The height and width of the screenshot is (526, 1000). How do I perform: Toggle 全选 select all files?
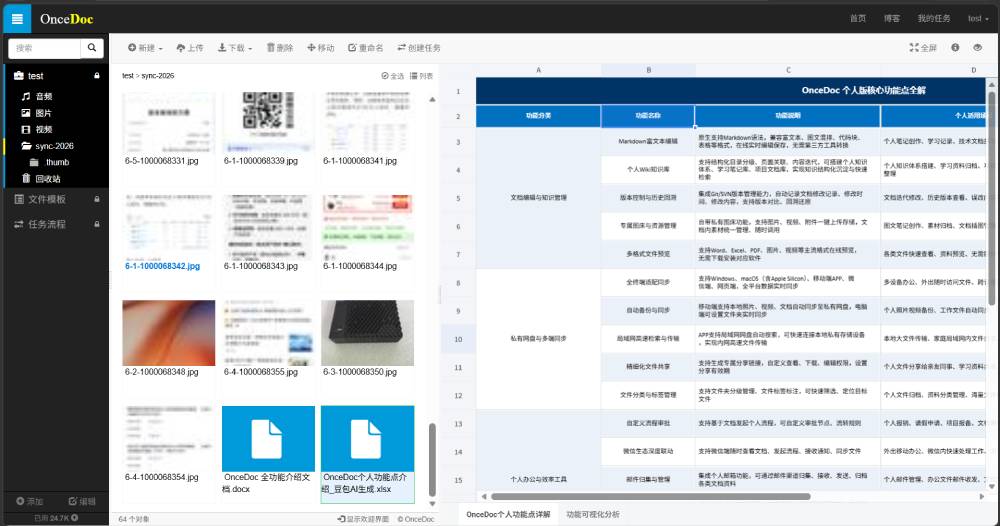coord(393,76)
